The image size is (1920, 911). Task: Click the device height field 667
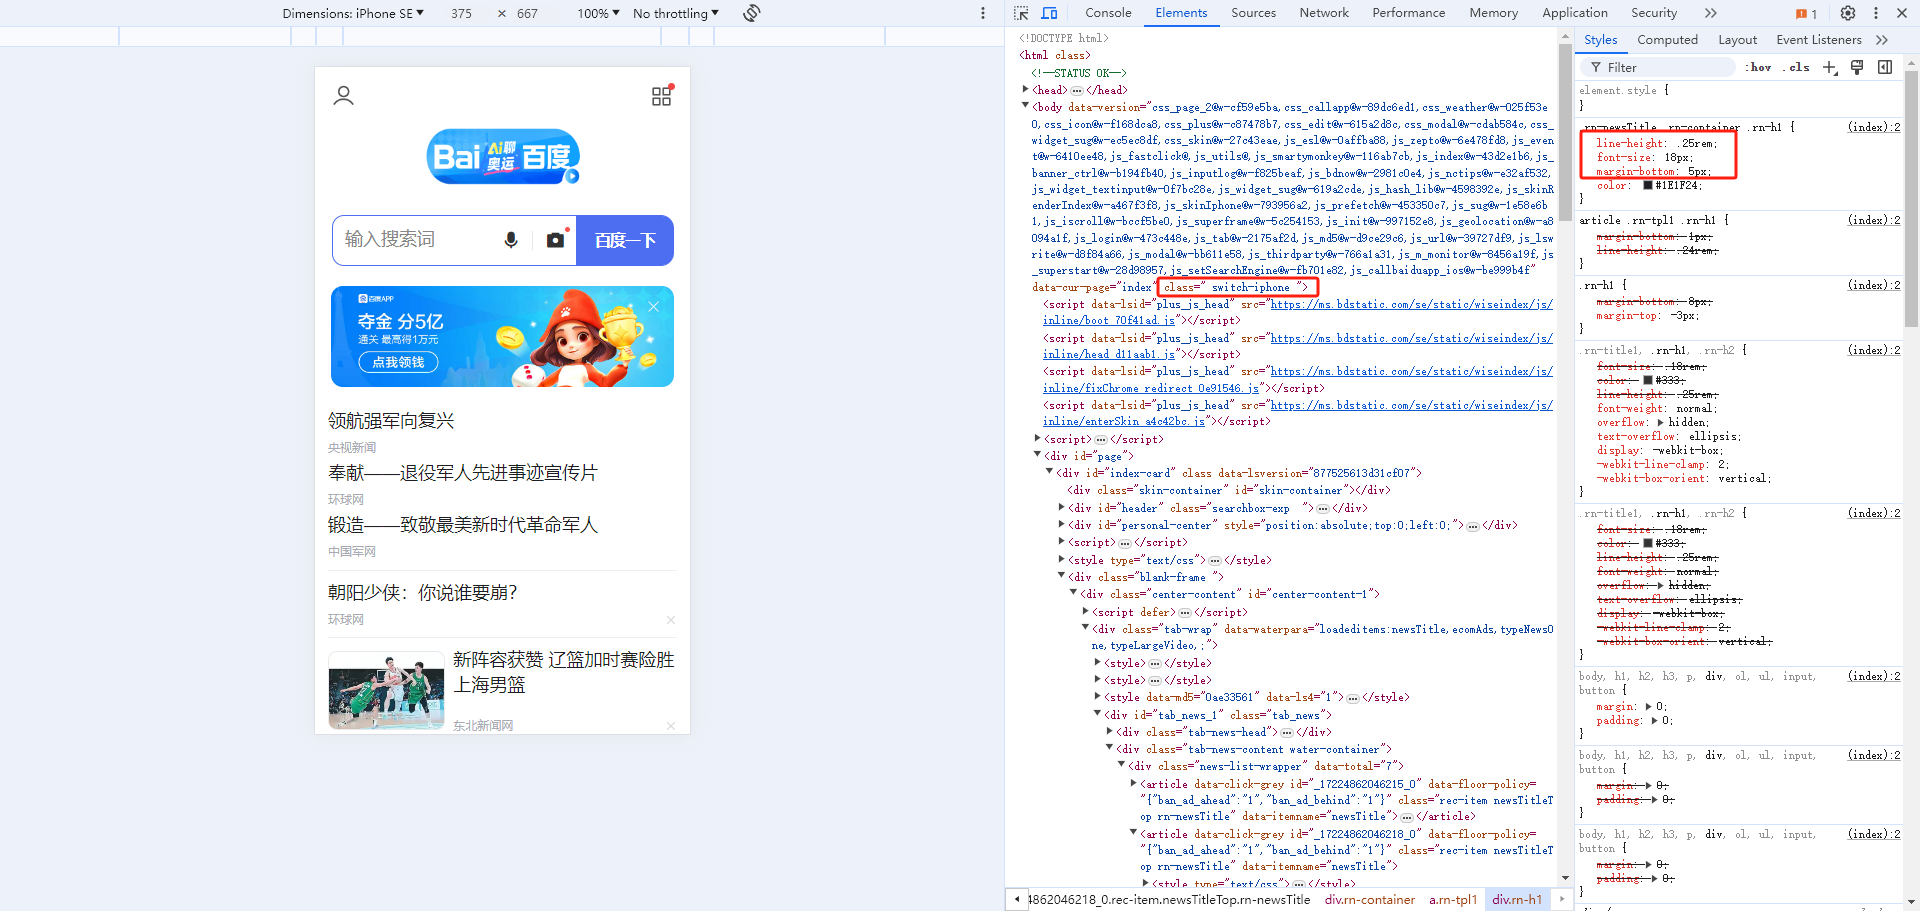point(527,13)
